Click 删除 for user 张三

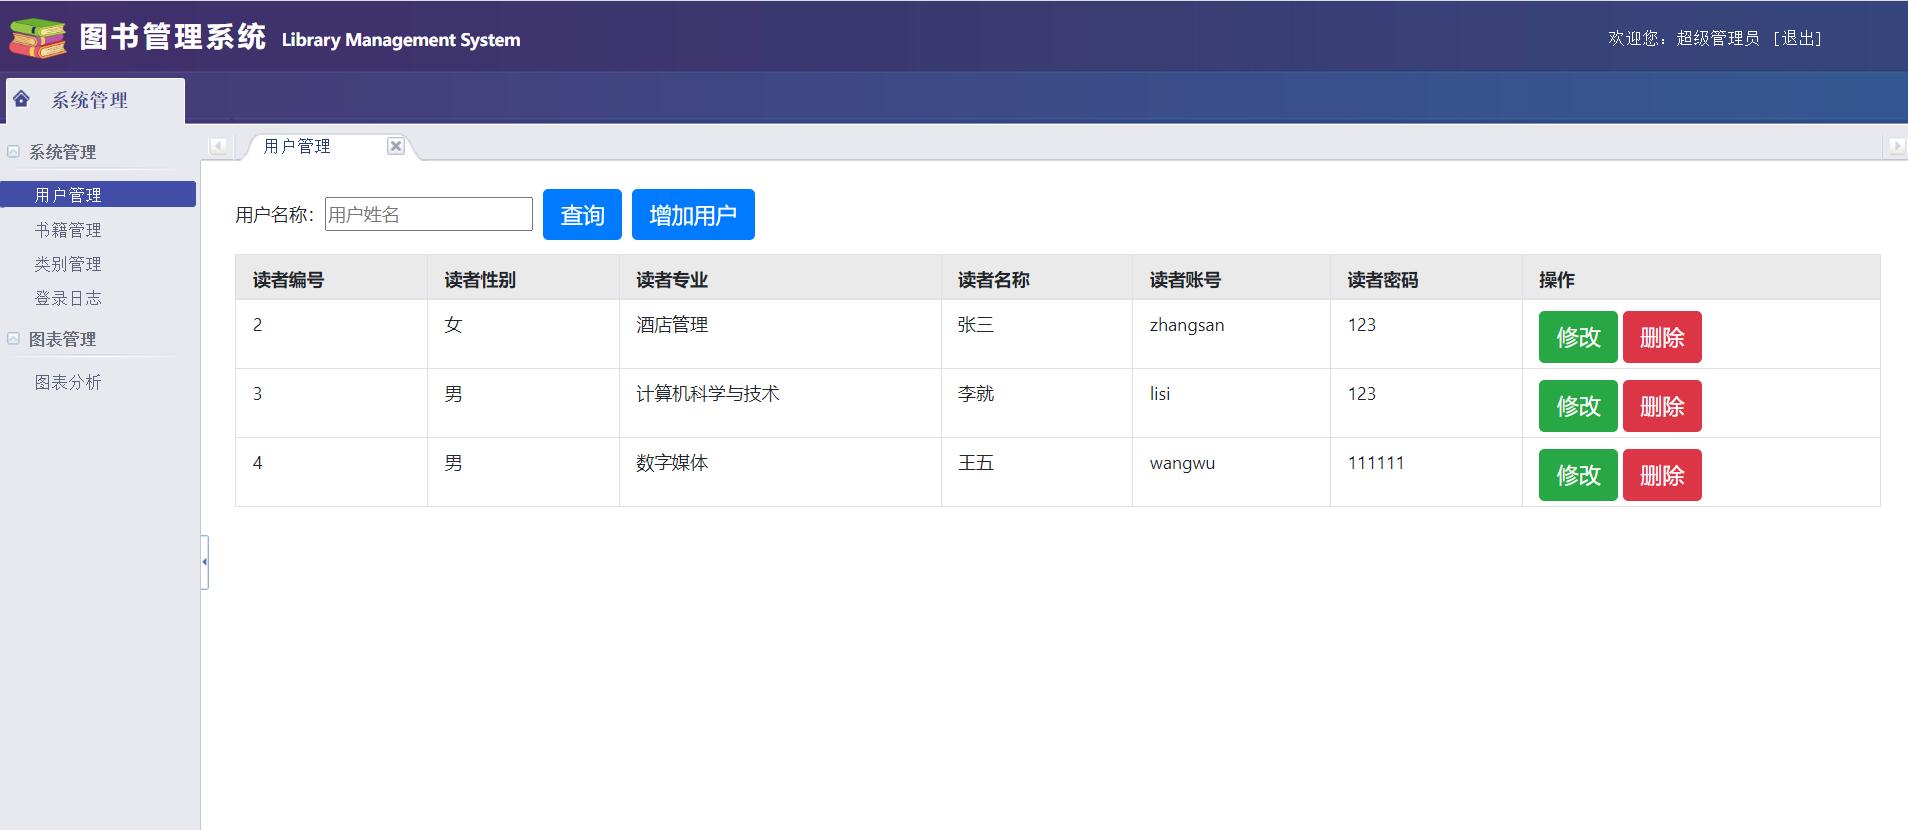pos(1662,337)
